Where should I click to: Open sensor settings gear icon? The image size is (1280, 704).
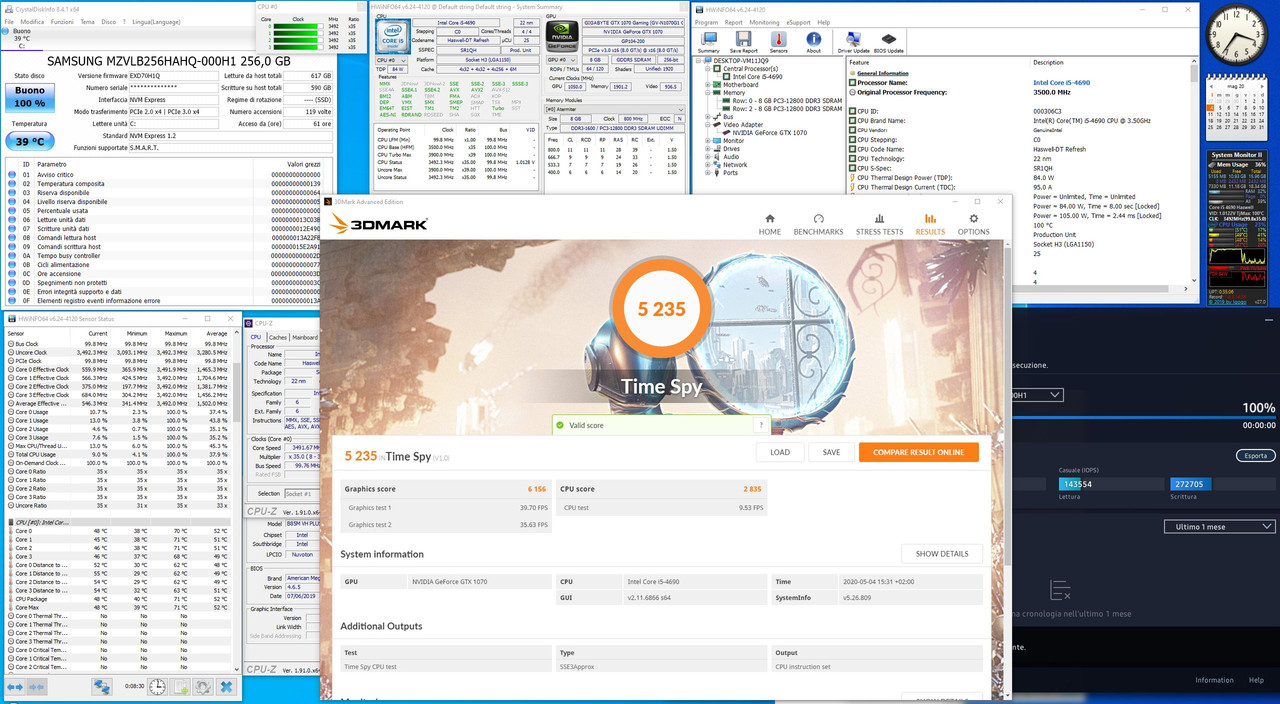(203, 687)
